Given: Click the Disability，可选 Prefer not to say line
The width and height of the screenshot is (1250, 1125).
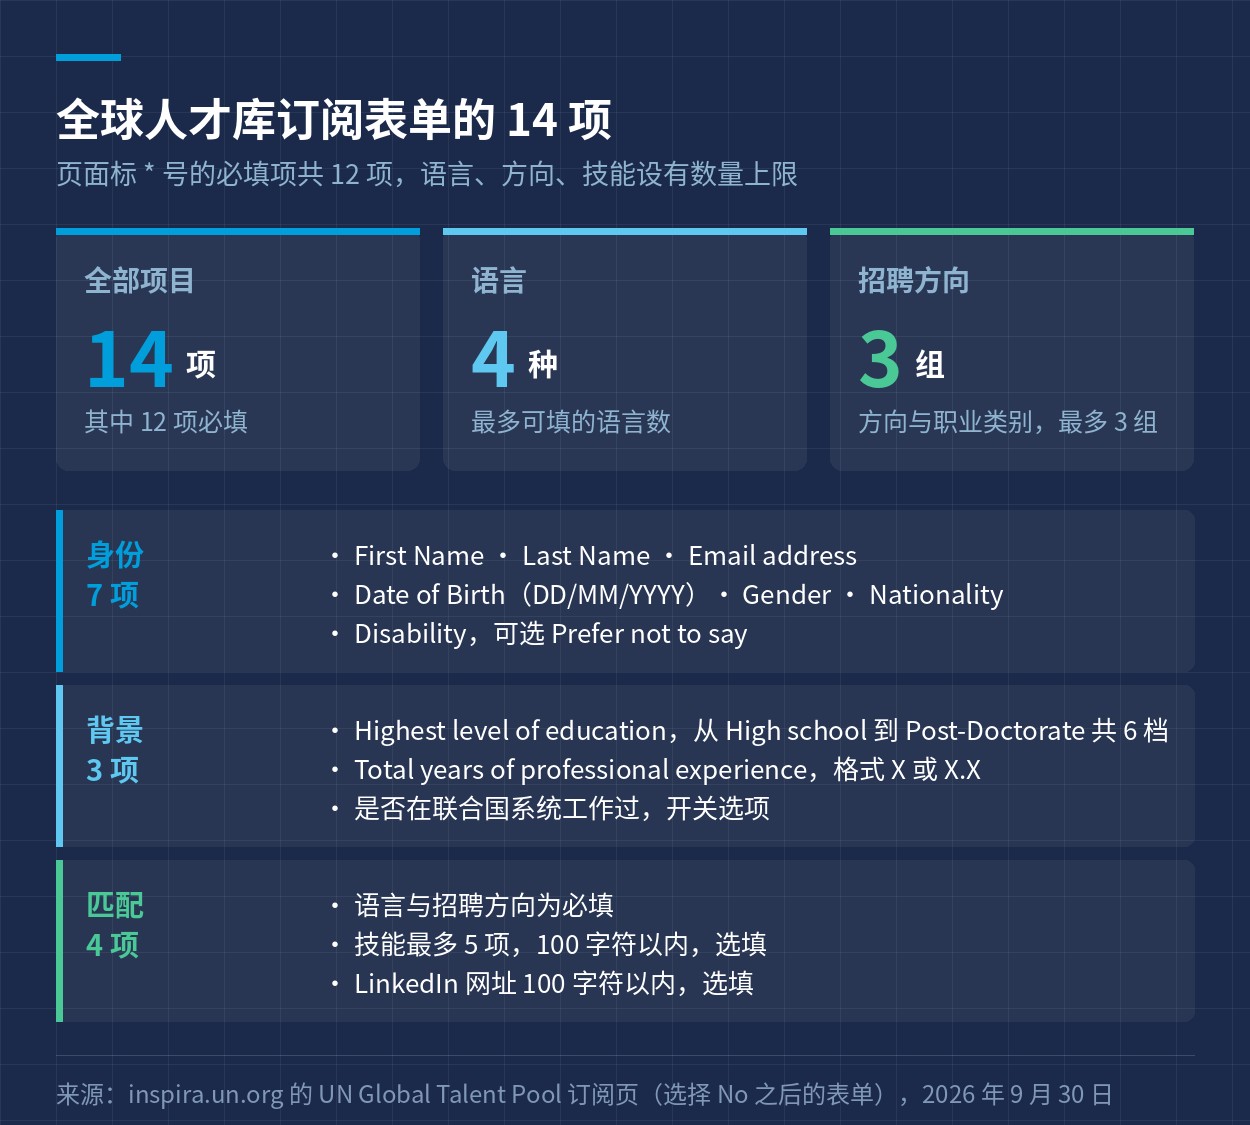Looking at the screenshot, I should 551,634.
